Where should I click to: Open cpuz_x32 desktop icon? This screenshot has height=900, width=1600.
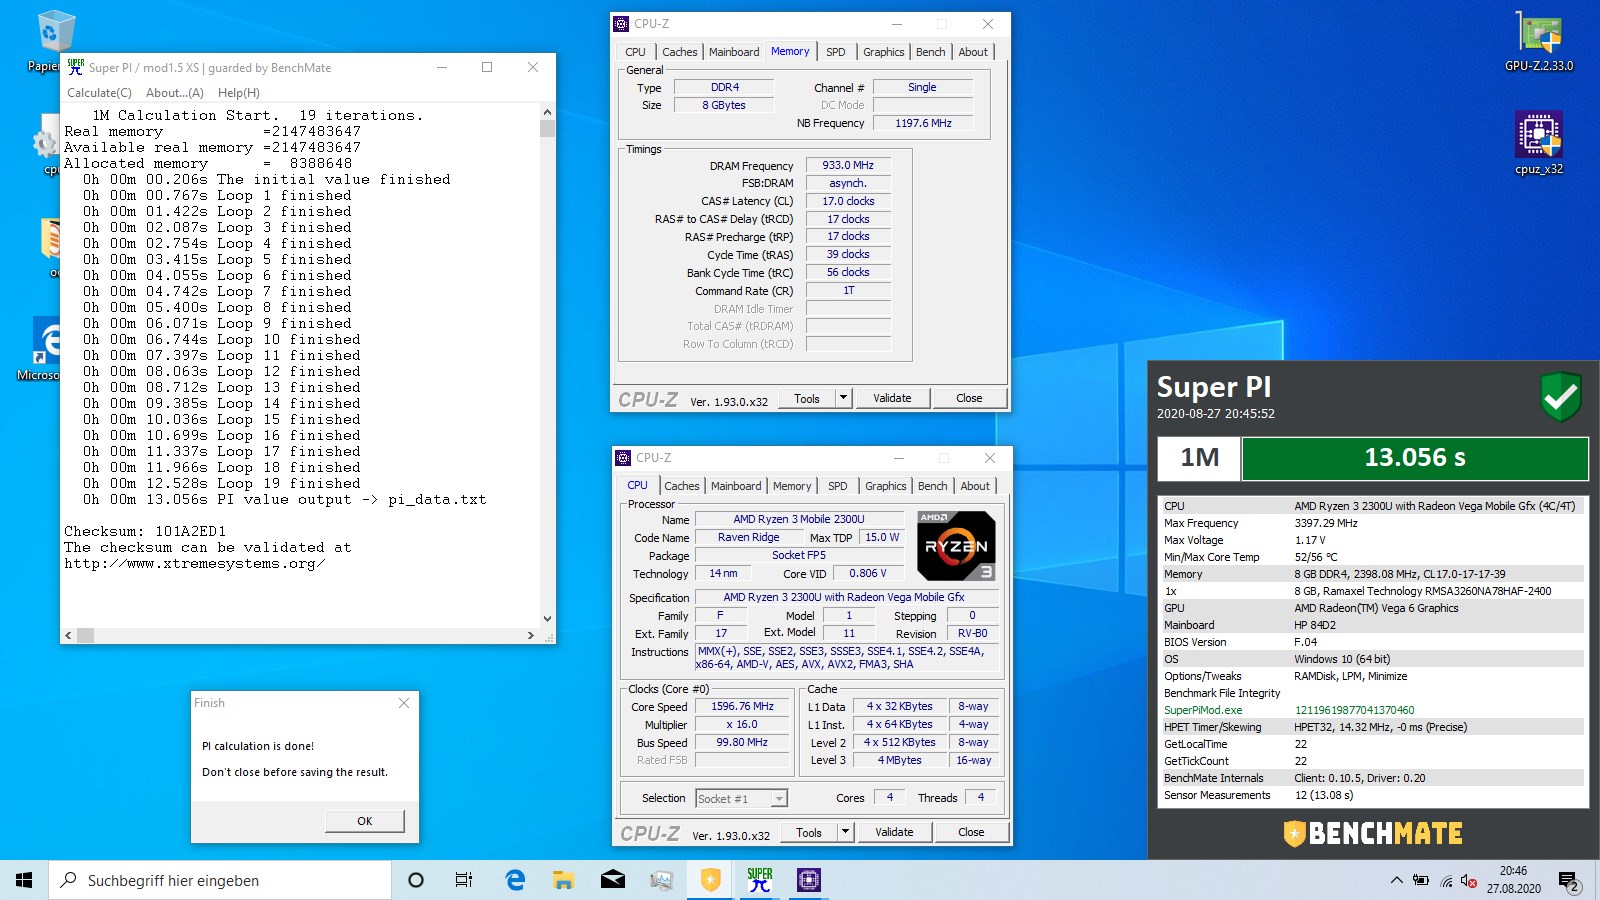(1539, 143)
